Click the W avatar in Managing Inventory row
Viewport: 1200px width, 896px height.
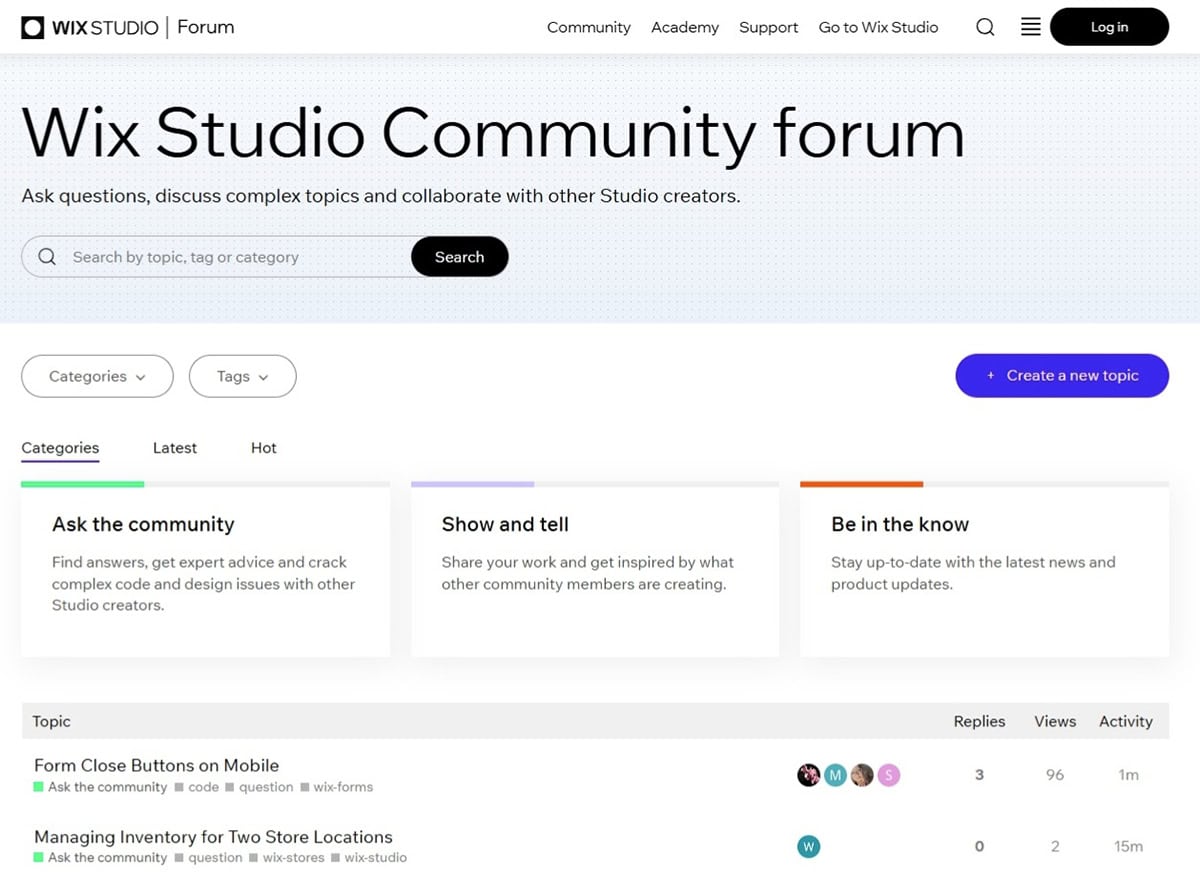pyautogui.click(x=808, y=847)
